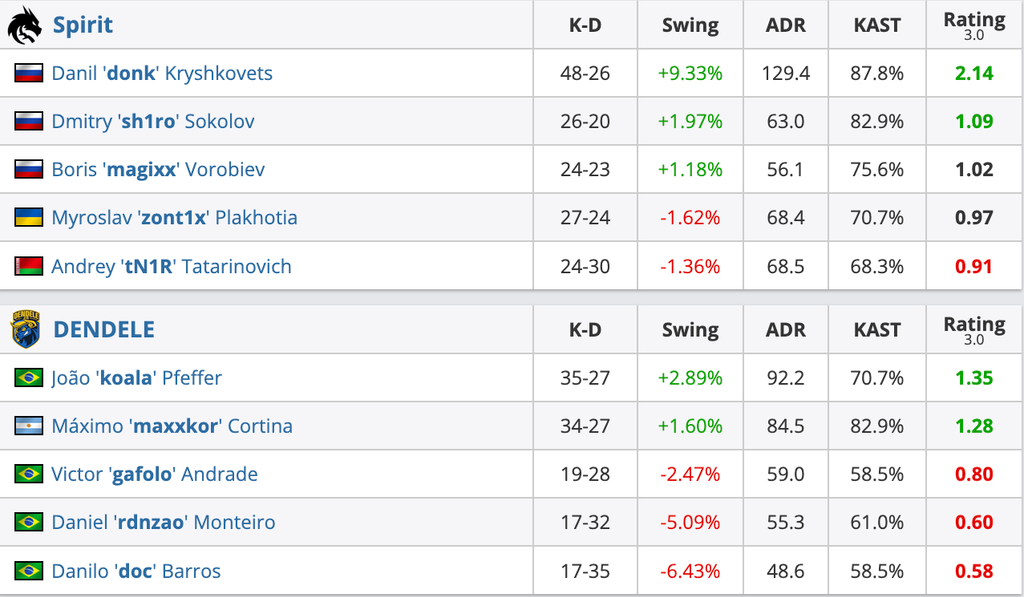Click the Ukrainian flag beside zont1x

[29, 217]
